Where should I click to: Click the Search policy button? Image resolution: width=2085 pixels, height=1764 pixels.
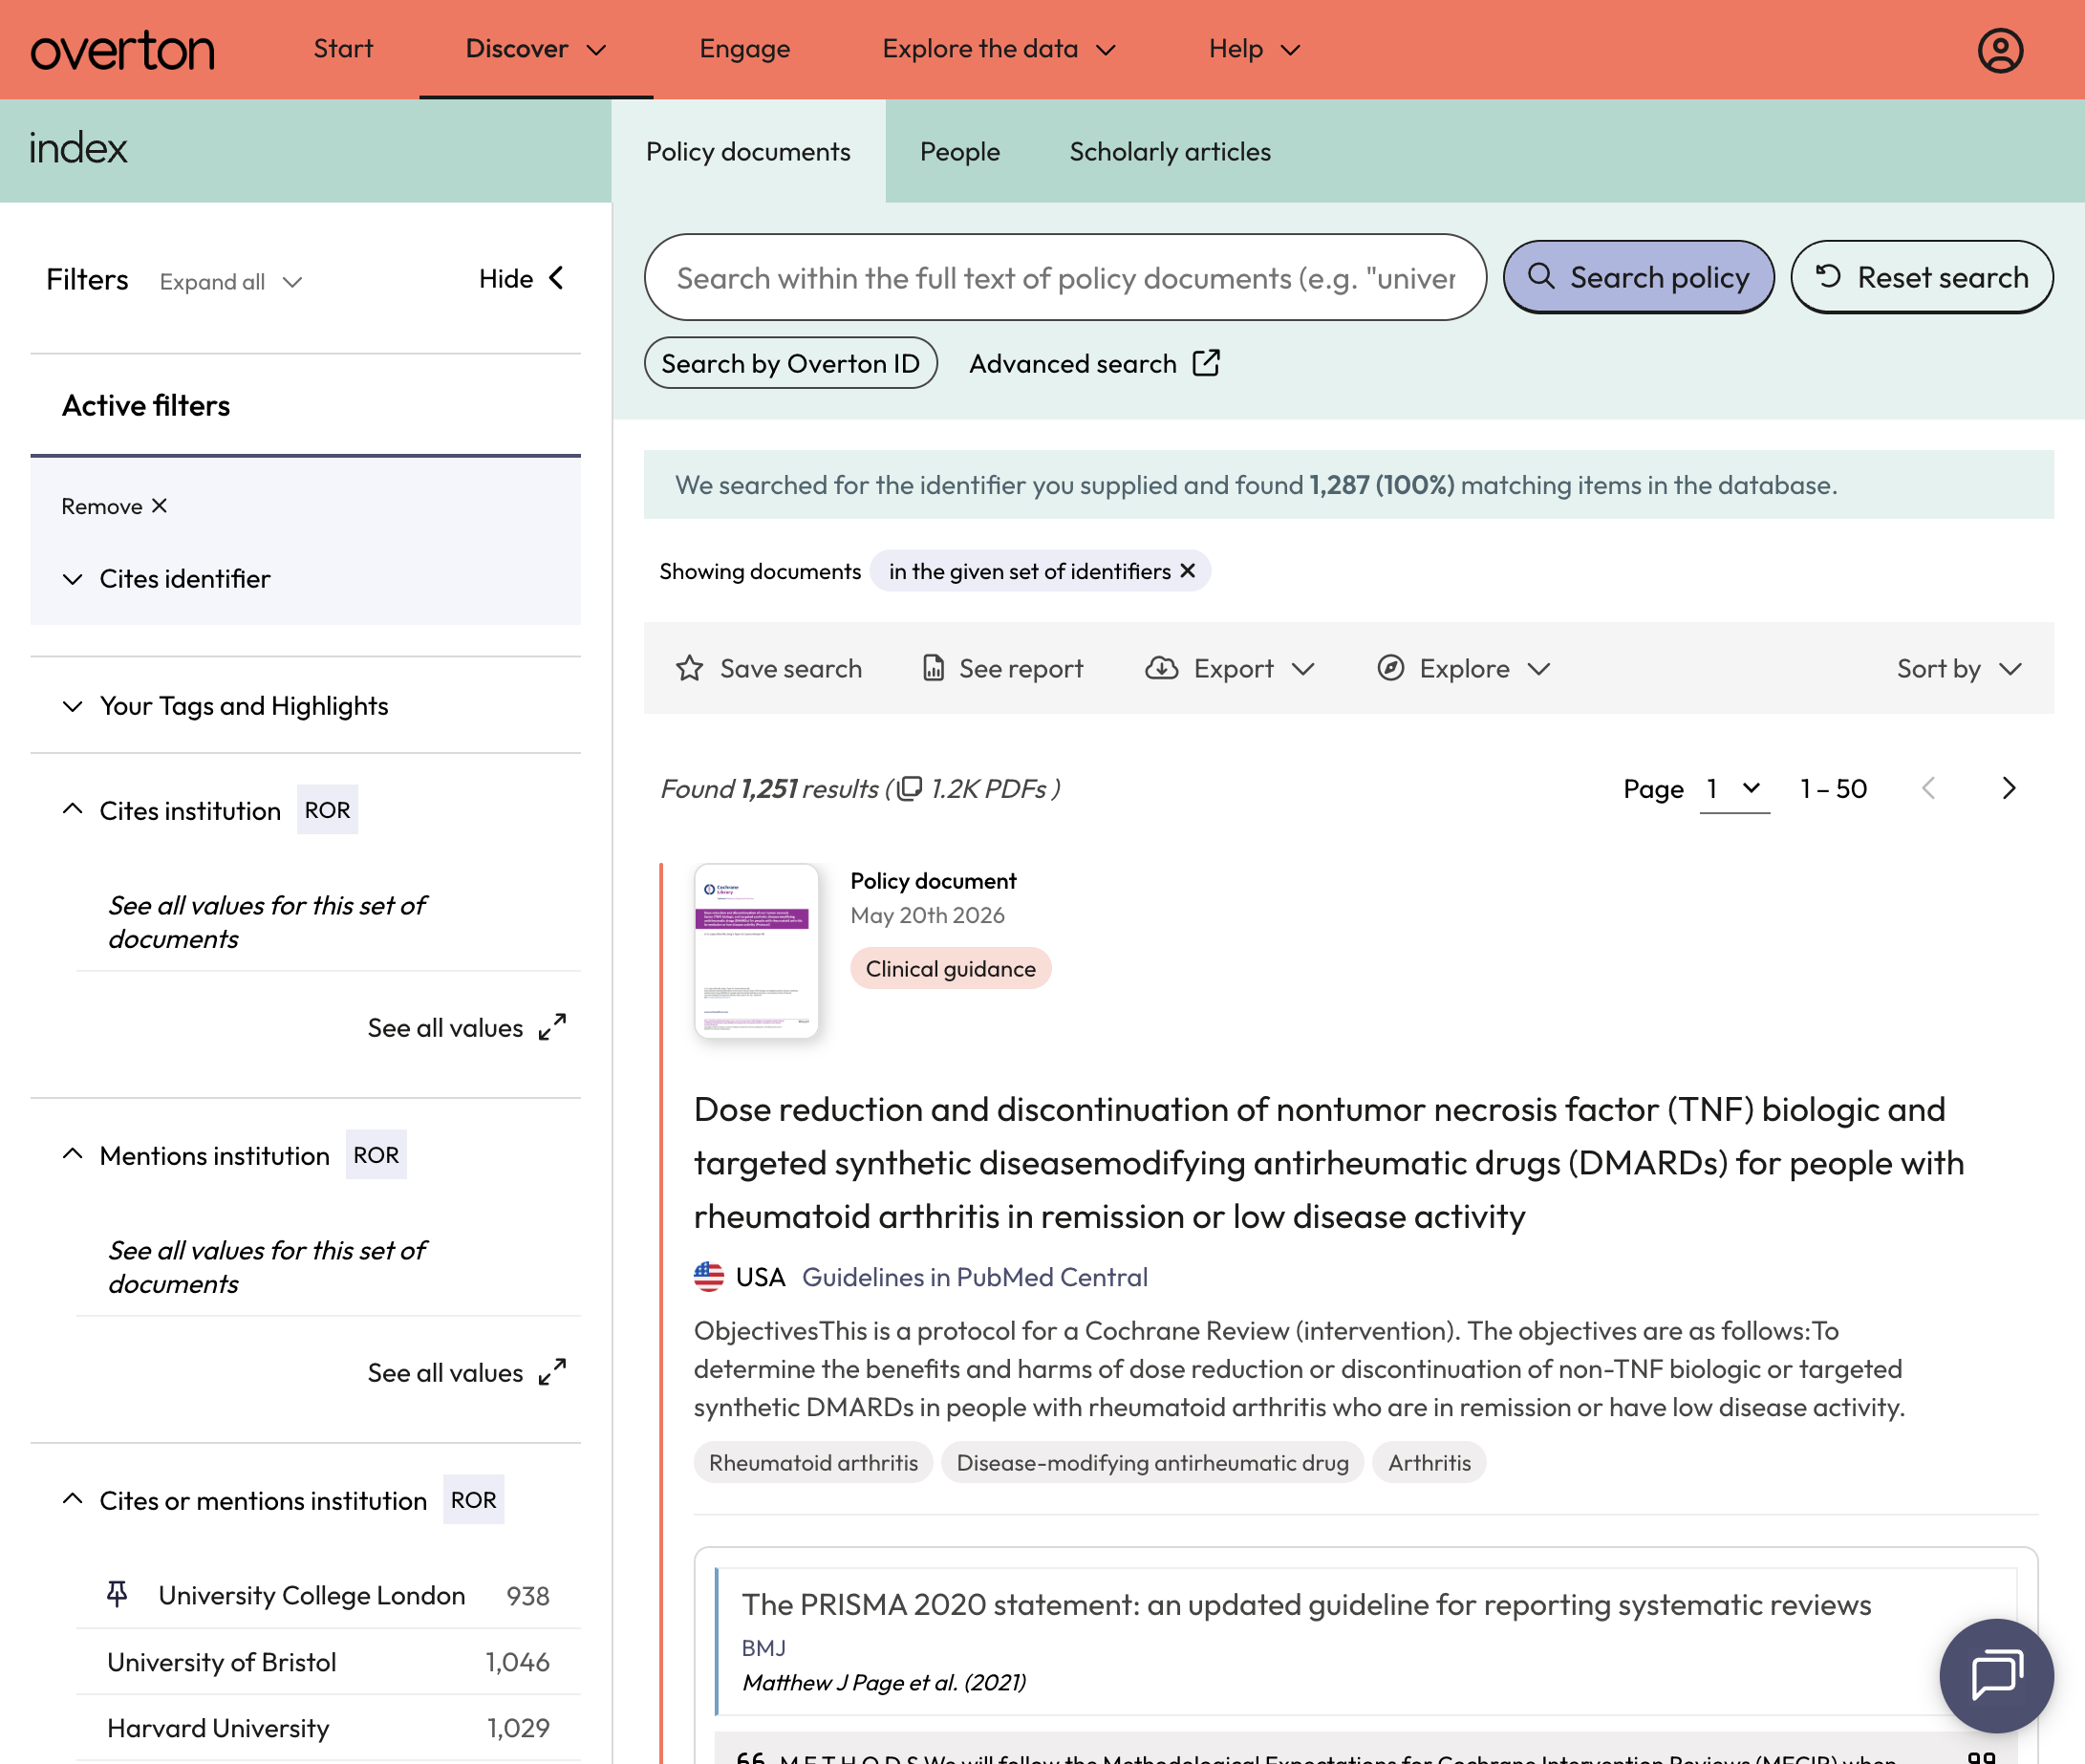[1639, 277]
